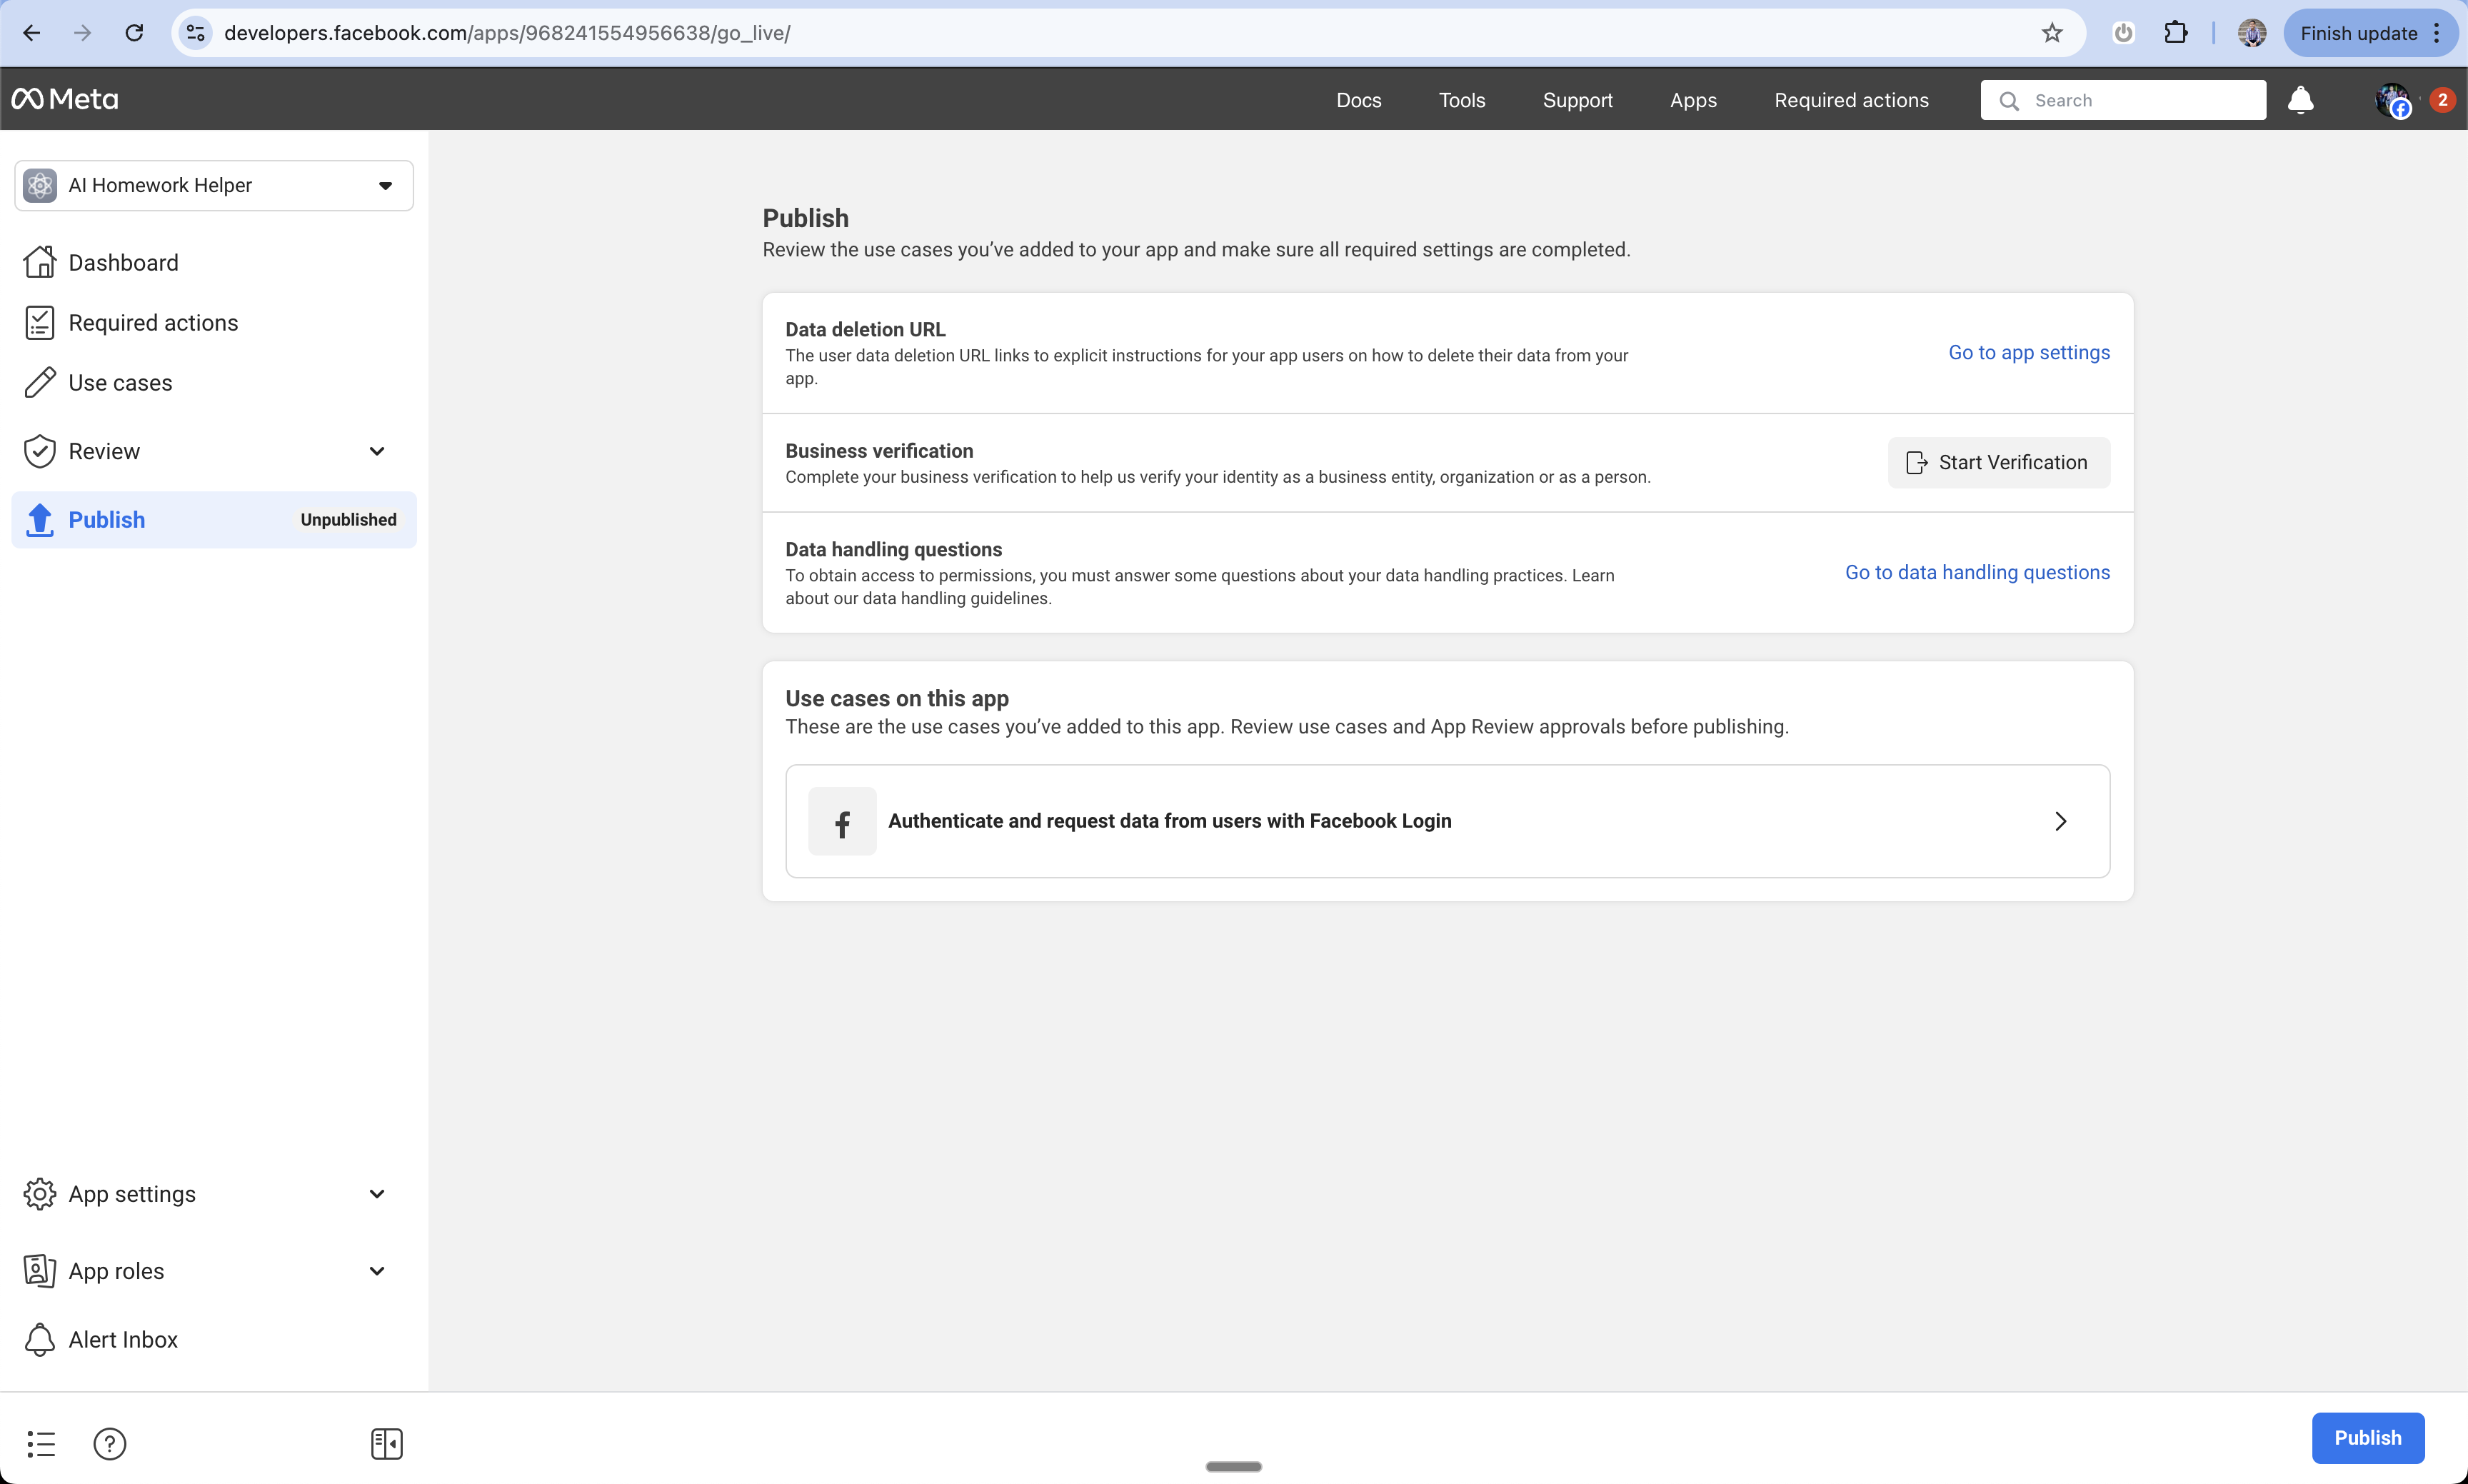This screenshot has height=1484, width=2468.
Task: Click App roles badge icon
Action: [x=40, y=1271]
